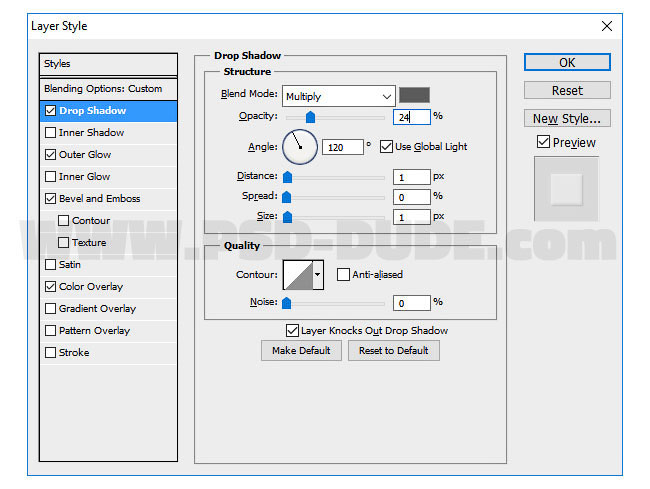Toggle the Preview checkbox
The width and height of the screenshot is (650, 489).
543,142
